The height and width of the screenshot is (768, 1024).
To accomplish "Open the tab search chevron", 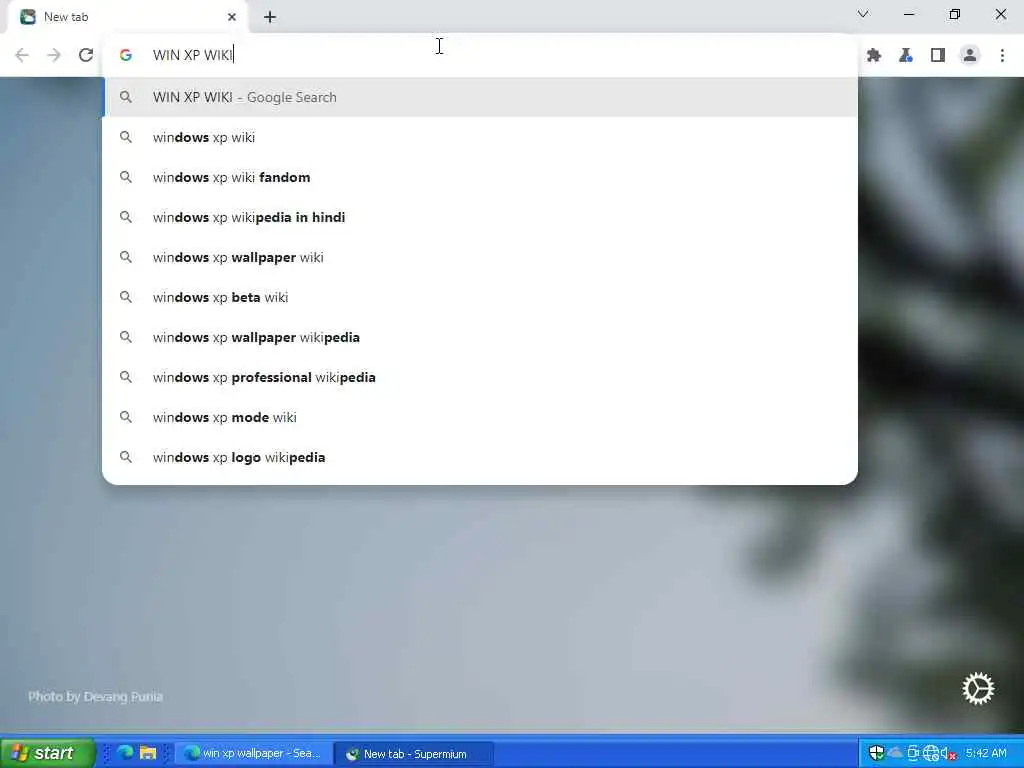I will point(863,14).
